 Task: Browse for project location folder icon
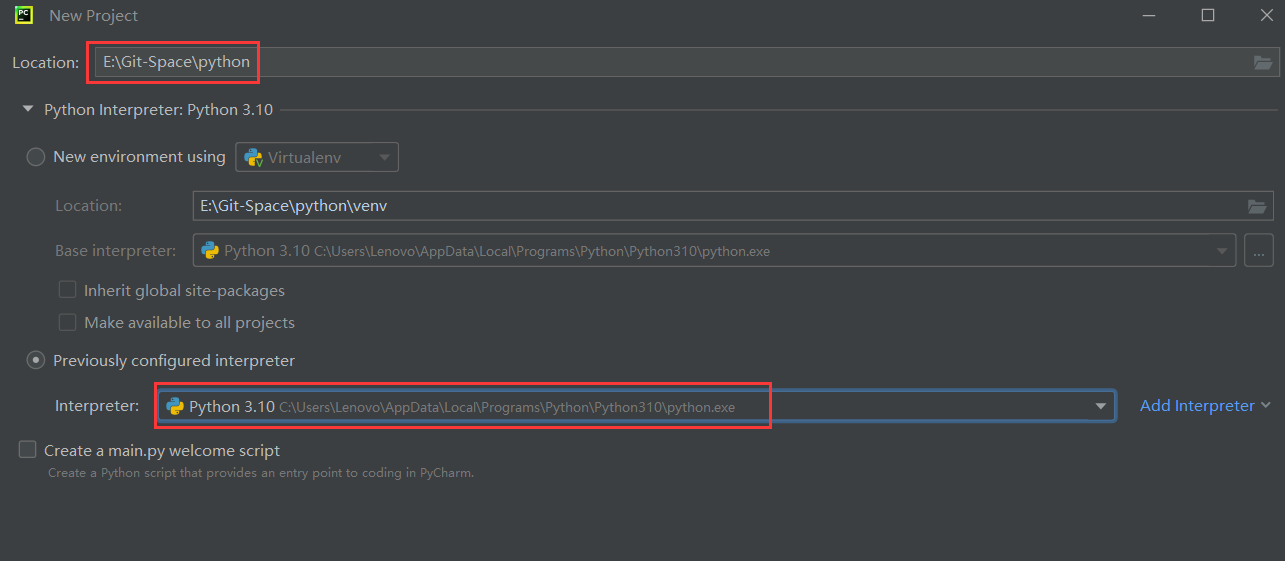point(1263,62)
